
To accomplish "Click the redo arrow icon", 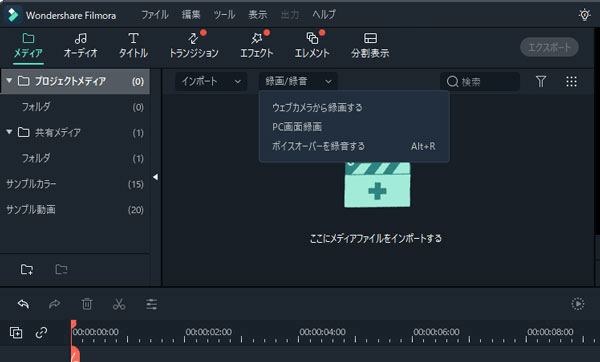I will coord(55,304).
